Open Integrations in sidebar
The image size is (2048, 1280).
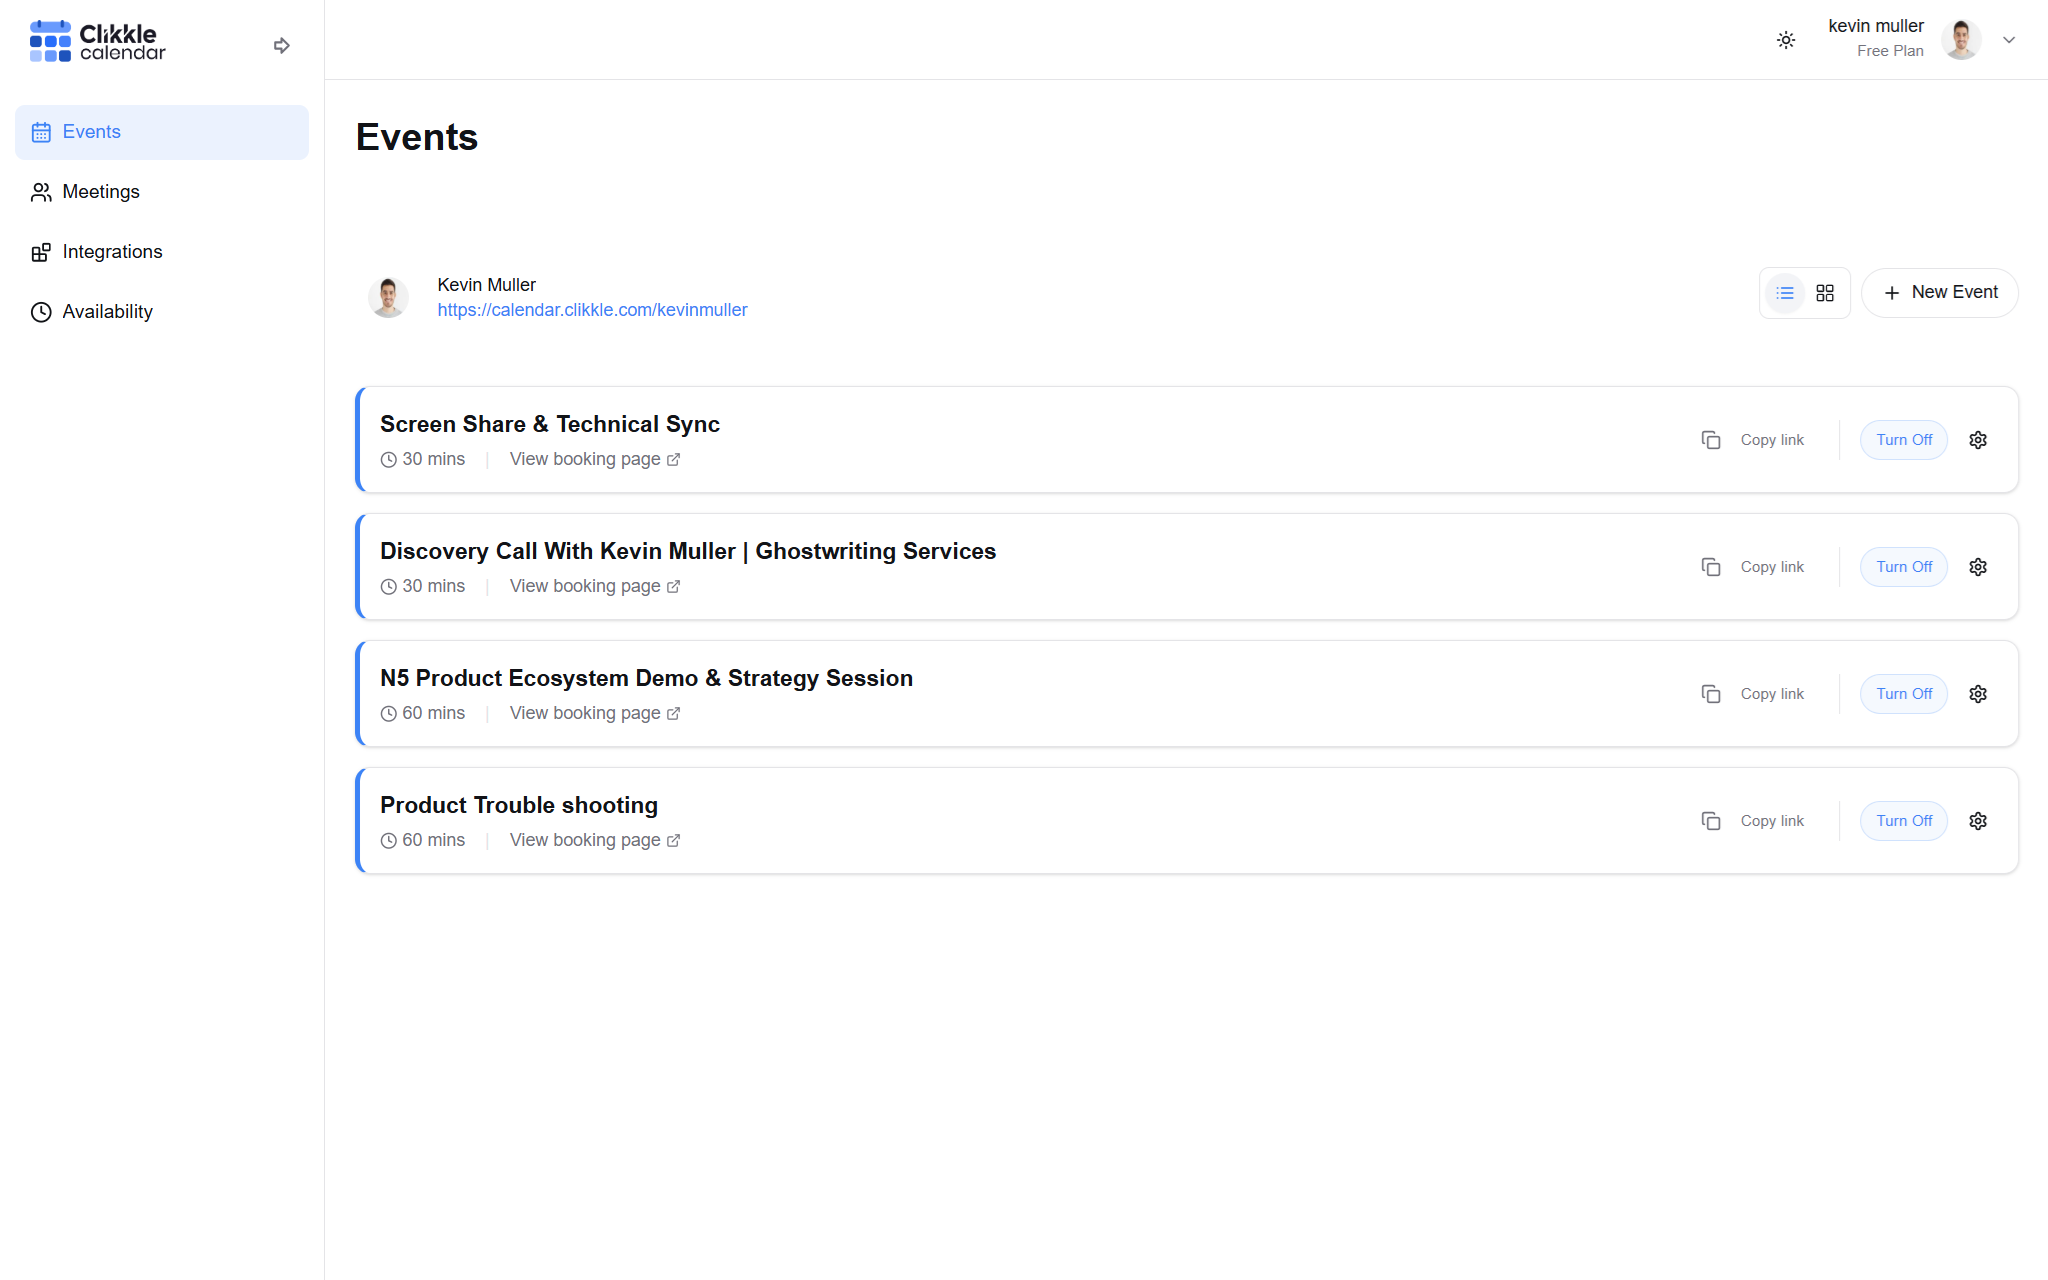(112, 252)
